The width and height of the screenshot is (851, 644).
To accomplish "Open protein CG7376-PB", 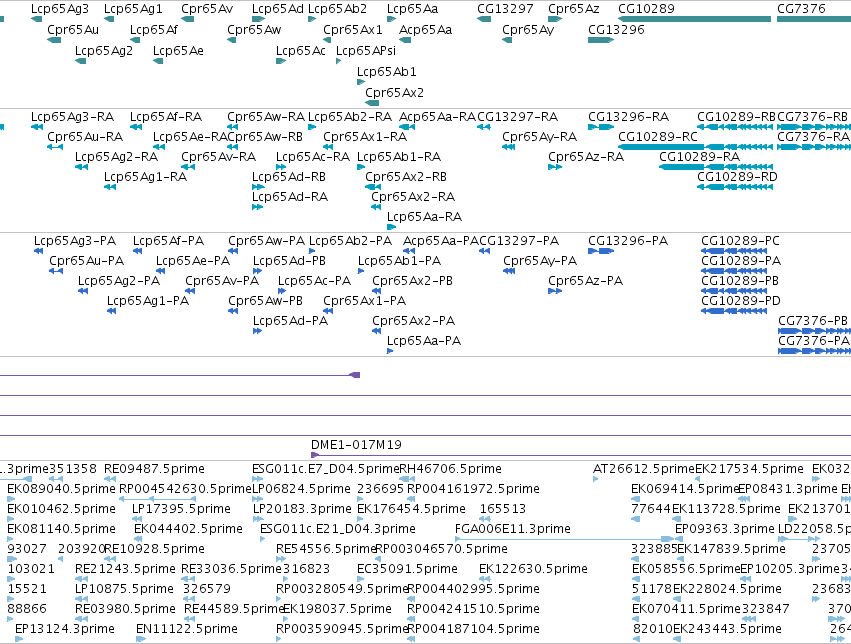I will [812, 322].
